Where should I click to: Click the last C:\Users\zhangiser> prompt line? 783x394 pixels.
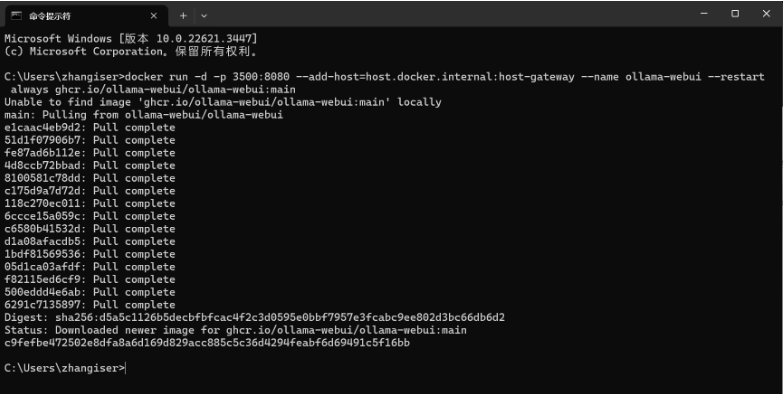tap(65, 368)
